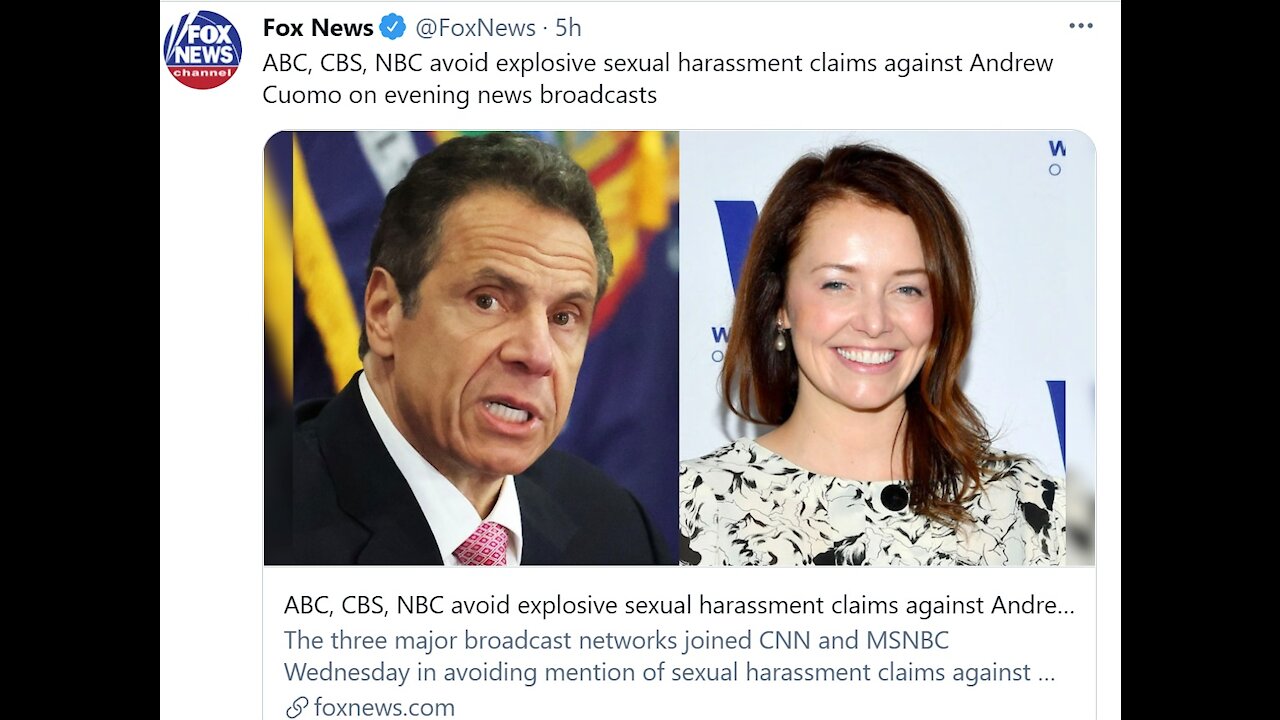Click the tweet's first line starting "ABC, CBS, NBC"
The height and width of the screenshot is (720, 1280).
pyautogui.click(x=657, y=63)
